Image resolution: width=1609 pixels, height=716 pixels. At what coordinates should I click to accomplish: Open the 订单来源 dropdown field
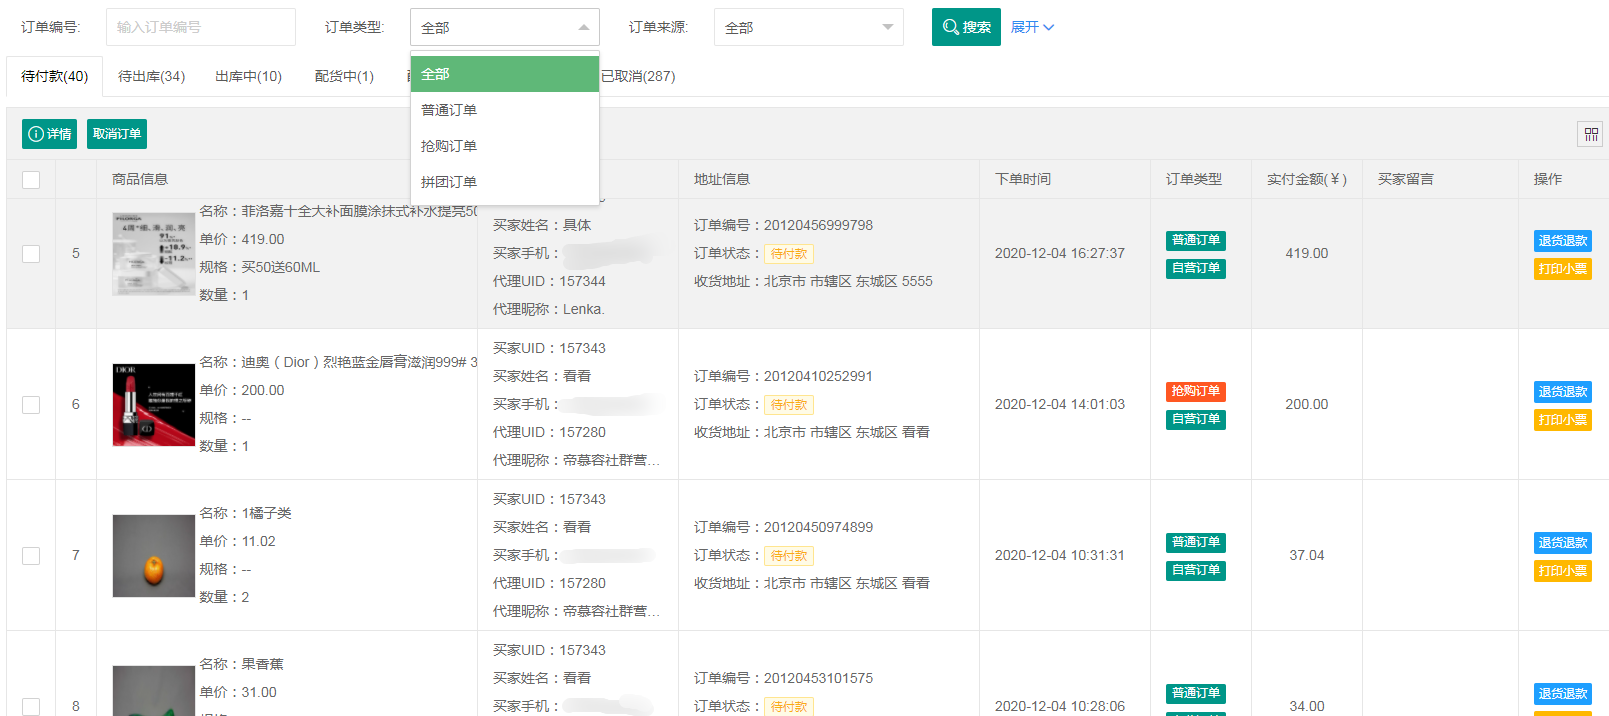(809, 27)
